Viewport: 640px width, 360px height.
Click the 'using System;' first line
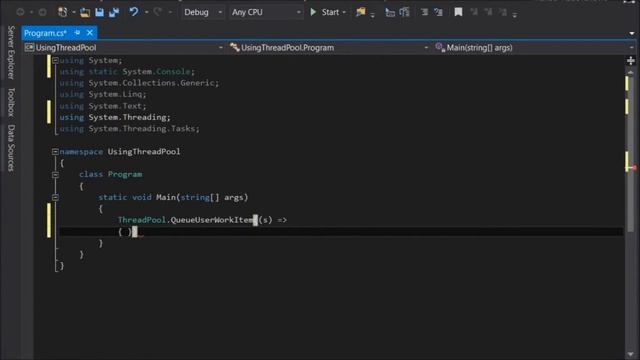[91, 60]
